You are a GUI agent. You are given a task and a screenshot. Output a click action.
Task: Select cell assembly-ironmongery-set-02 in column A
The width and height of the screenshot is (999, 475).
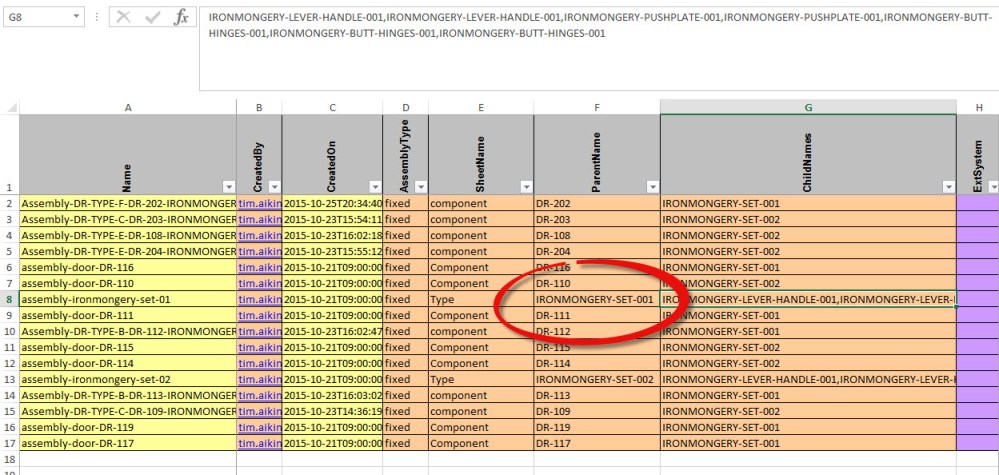click(127, 380)
